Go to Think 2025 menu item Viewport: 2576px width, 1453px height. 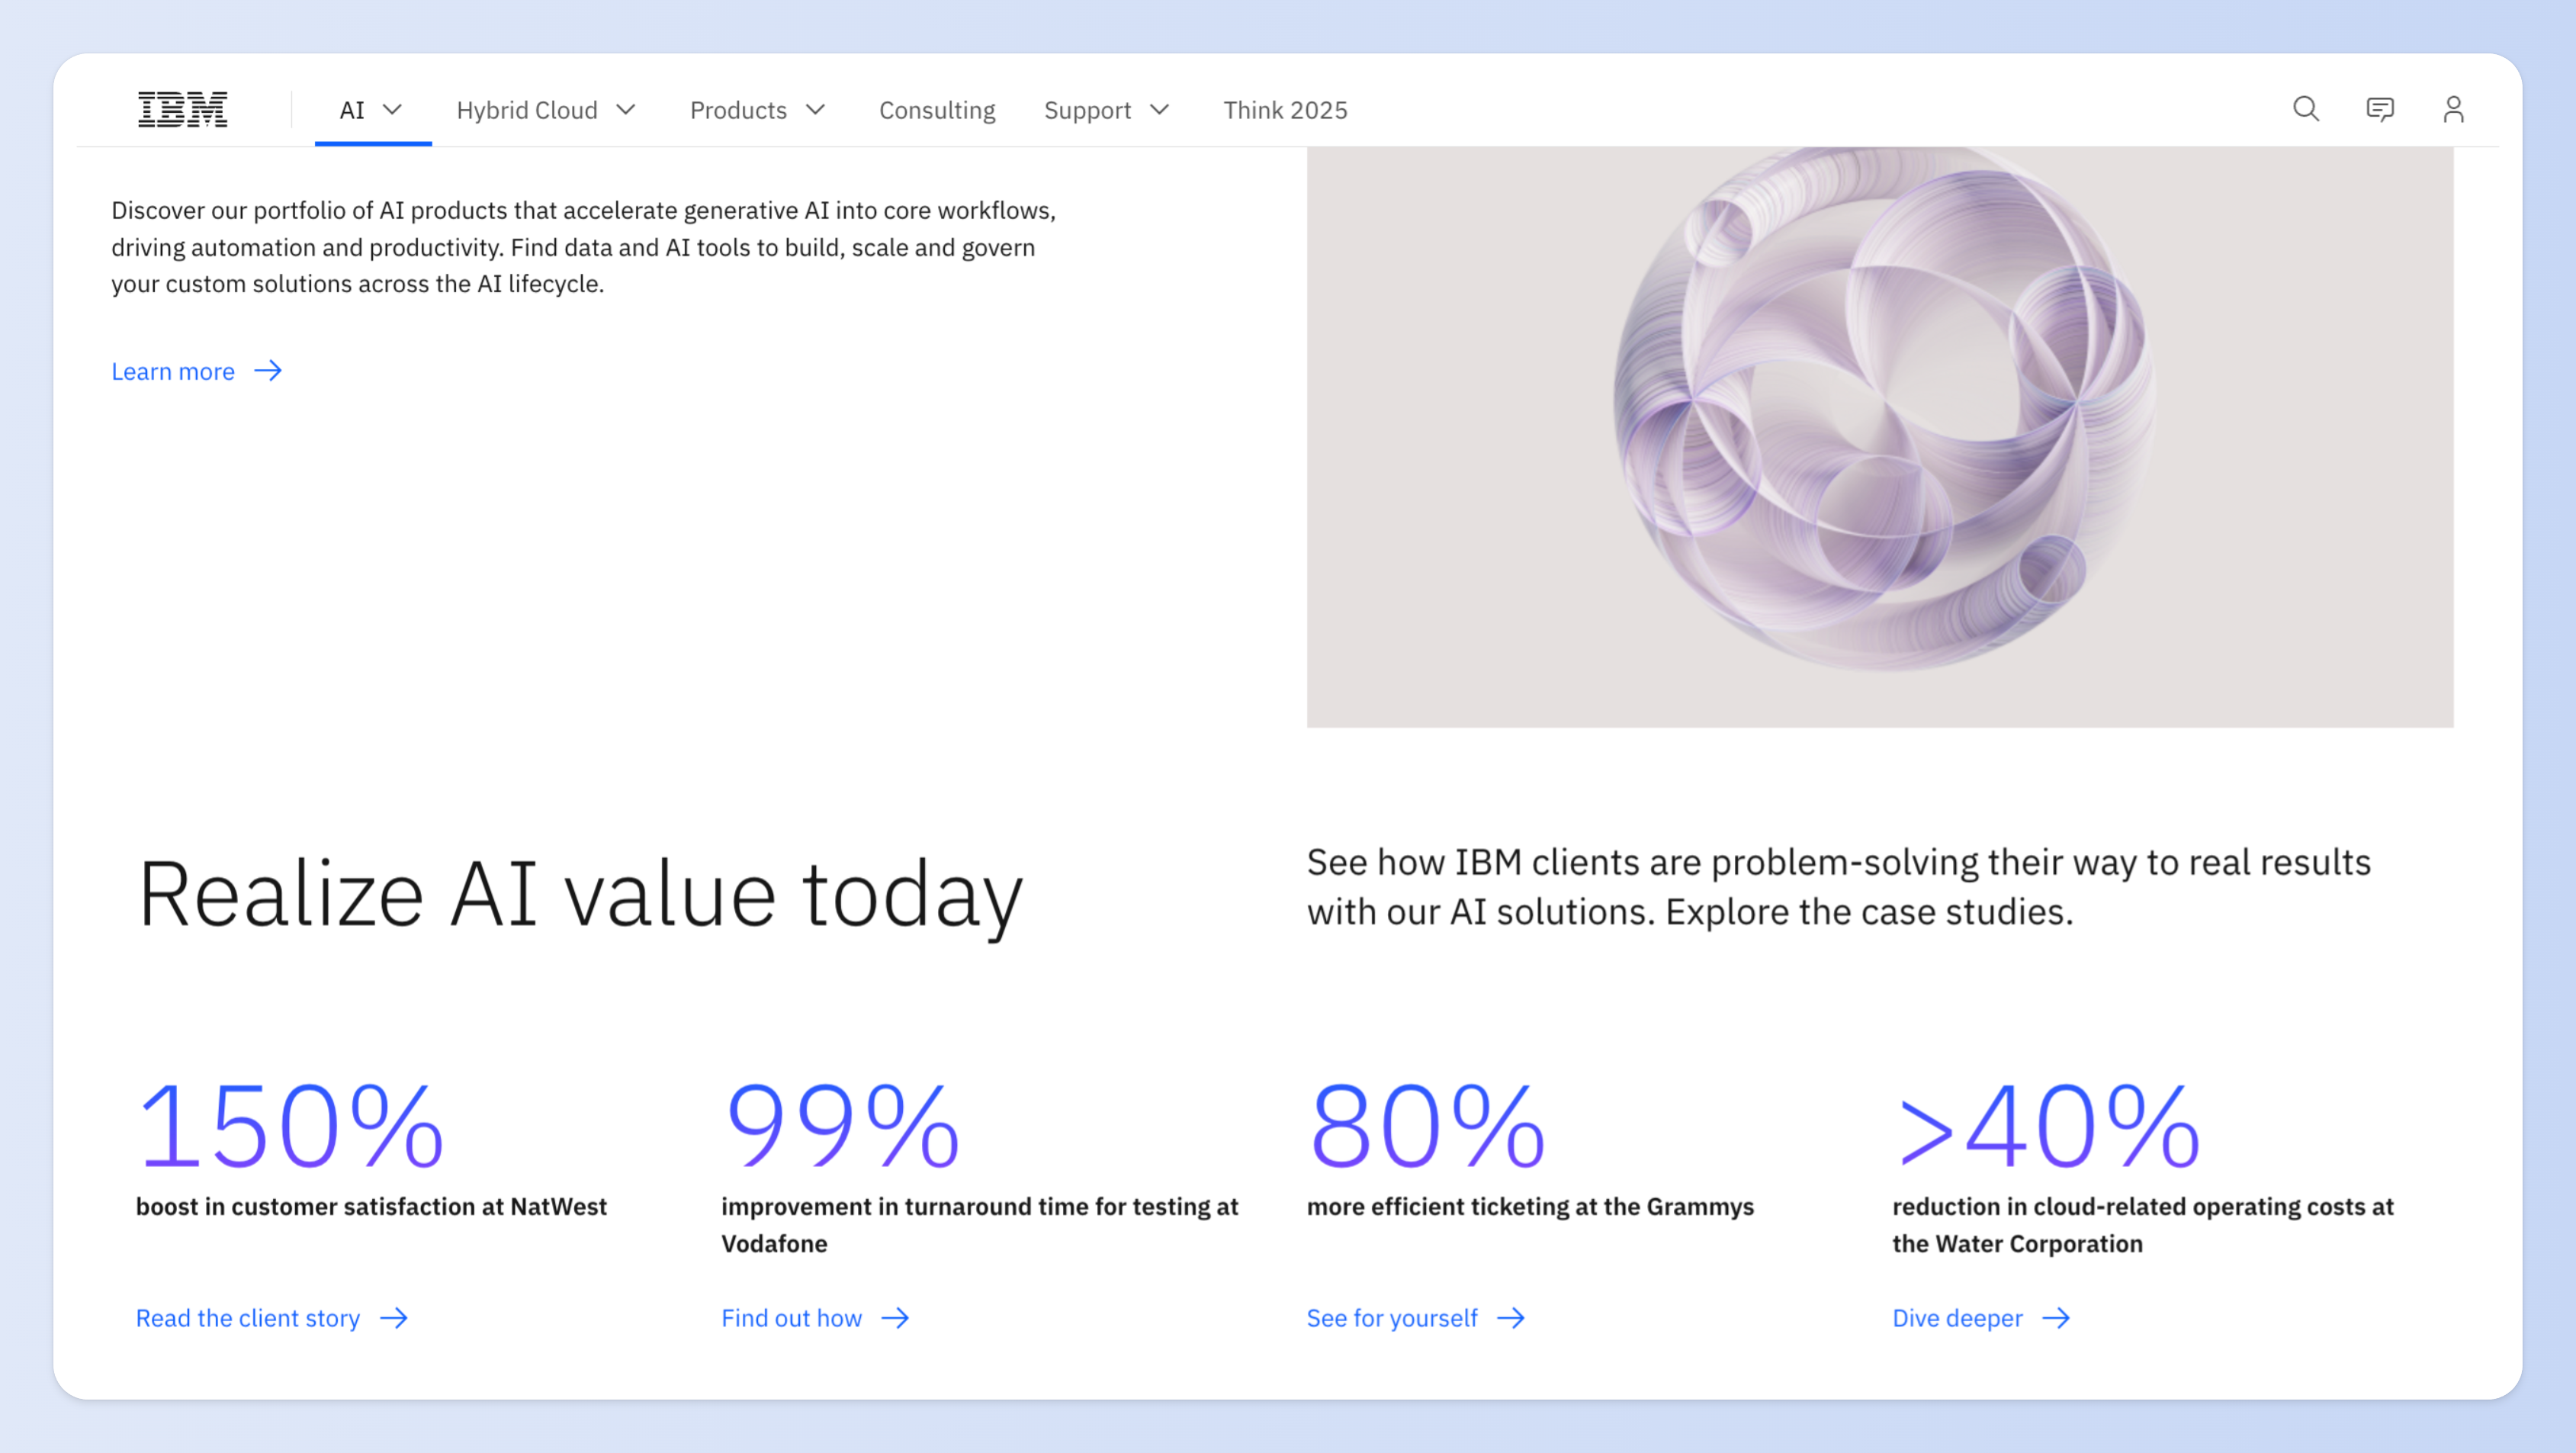[x=1285, y=110]
